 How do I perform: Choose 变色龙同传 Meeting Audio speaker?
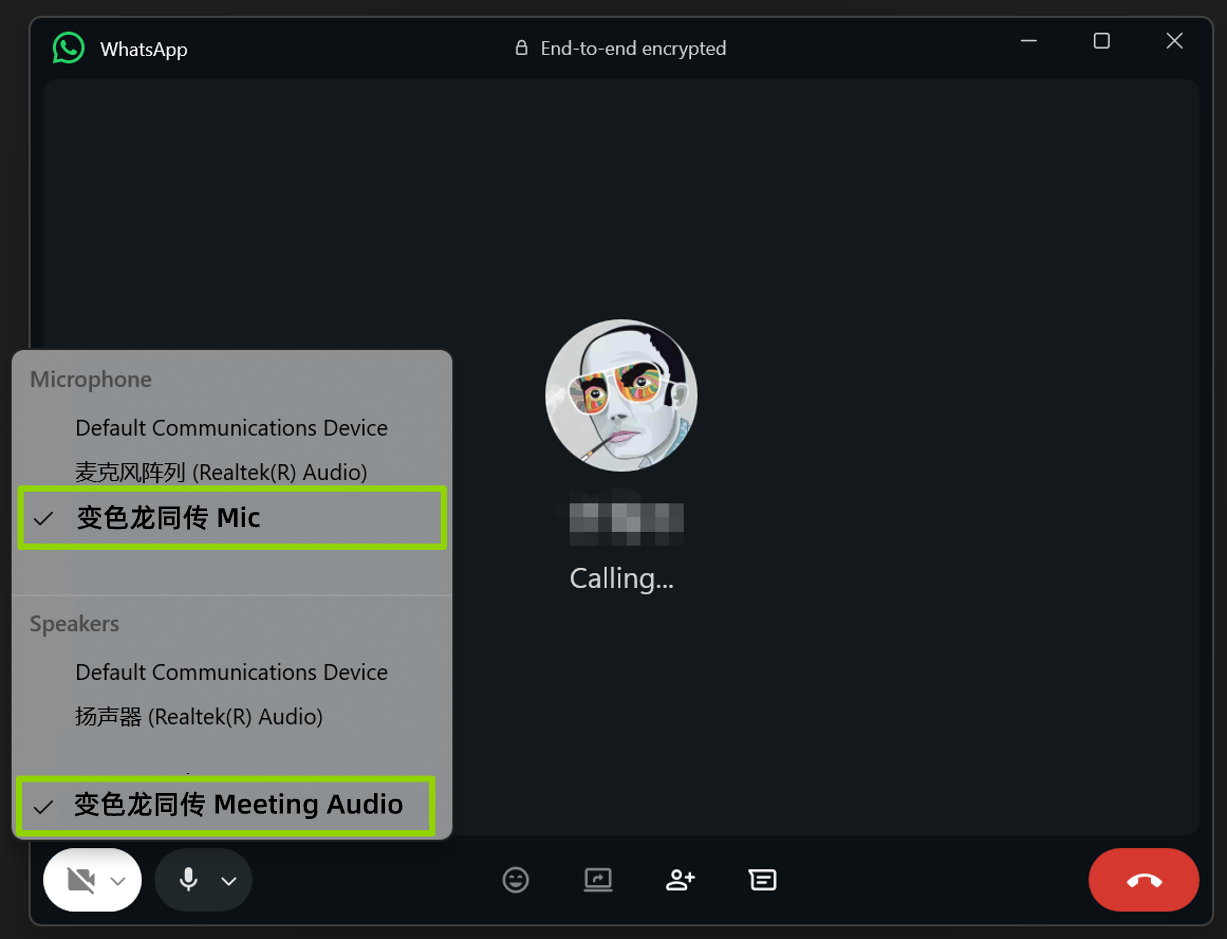pyautogui.click(x=226, y=805)
